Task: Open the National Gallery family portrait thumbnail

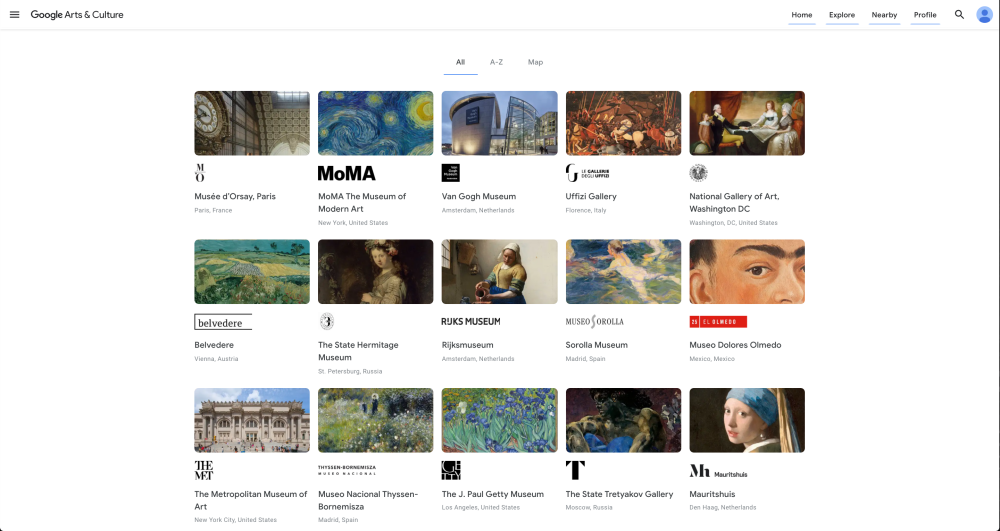Action: click(x=747, y=123)
